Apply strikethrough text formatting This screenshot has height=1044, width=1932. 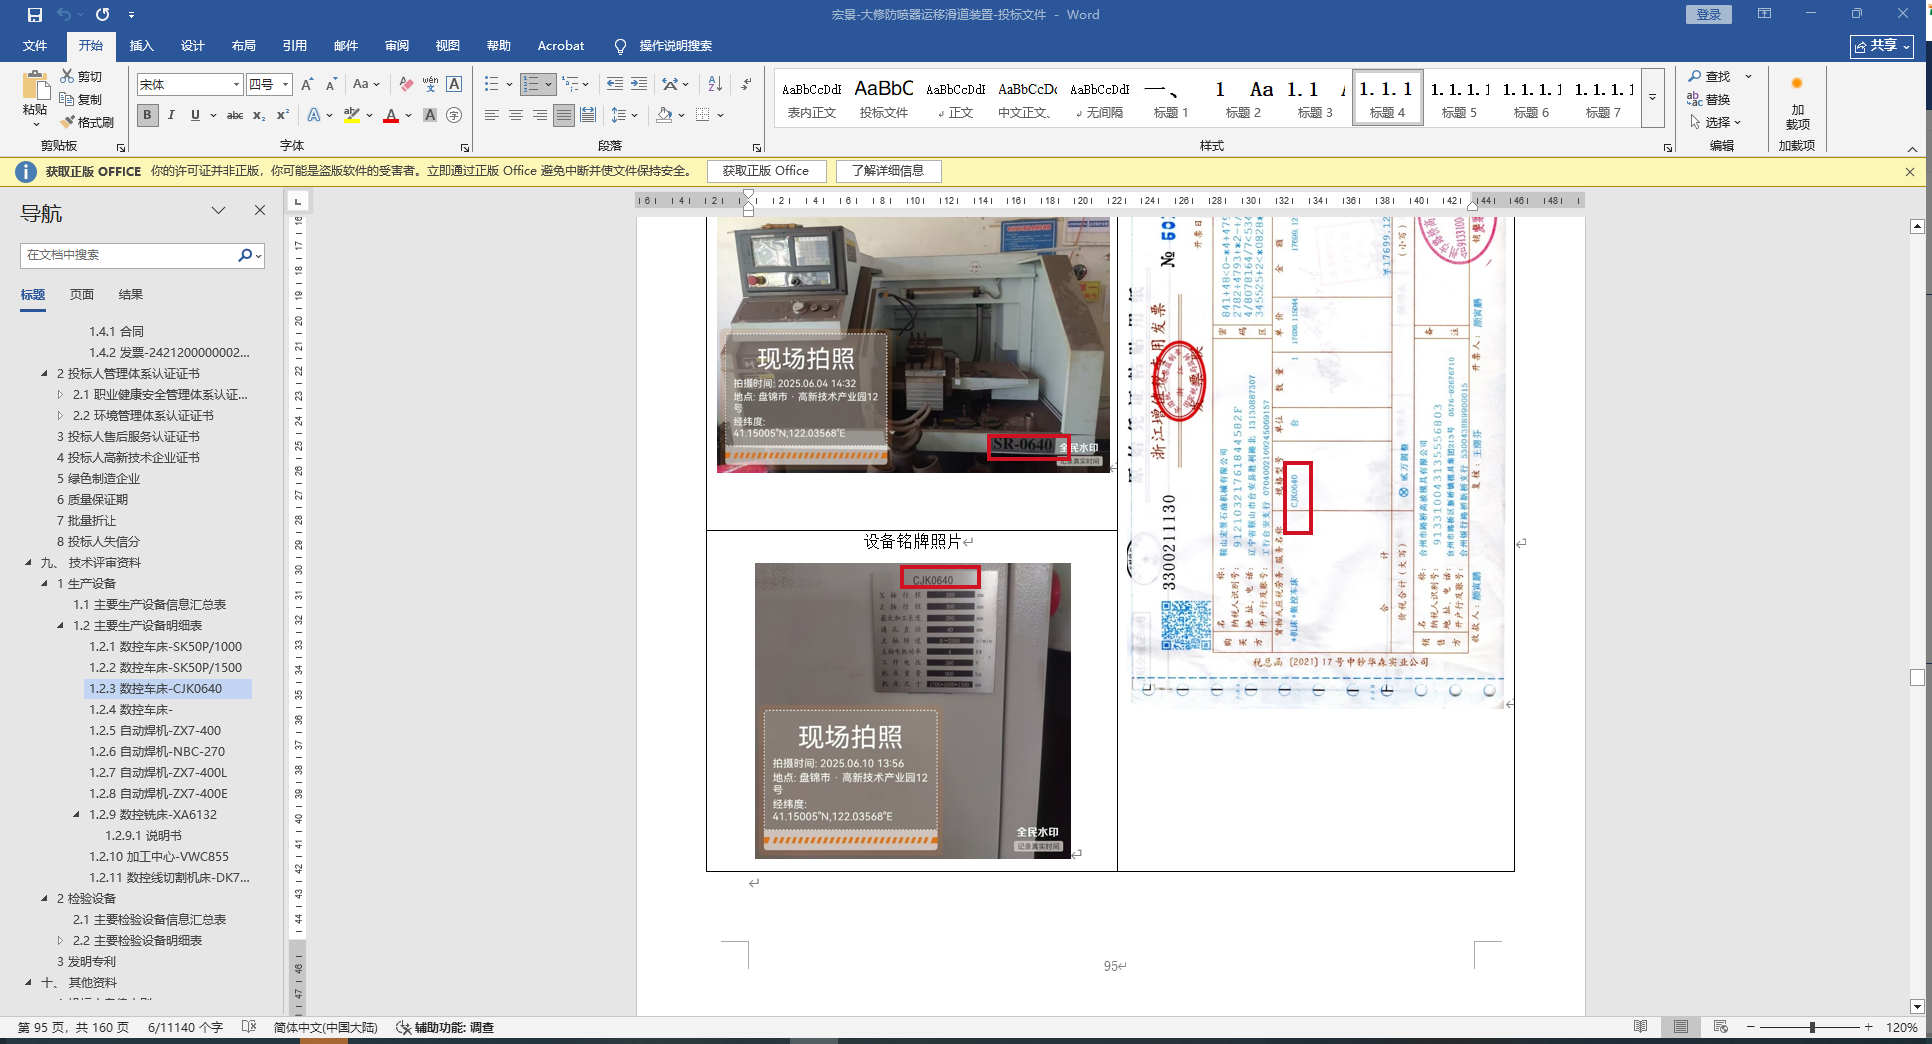tap(235, 116)
